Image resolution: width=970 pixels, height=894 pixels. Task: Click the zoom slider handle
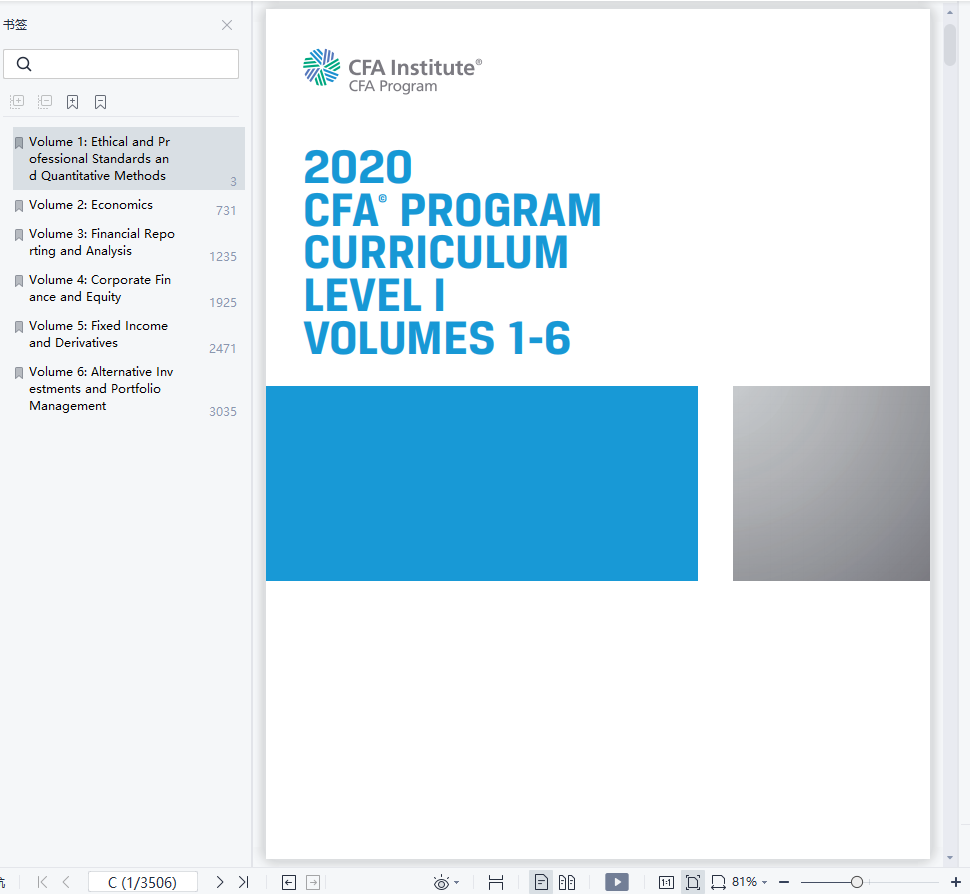click(x=857, y=882)
